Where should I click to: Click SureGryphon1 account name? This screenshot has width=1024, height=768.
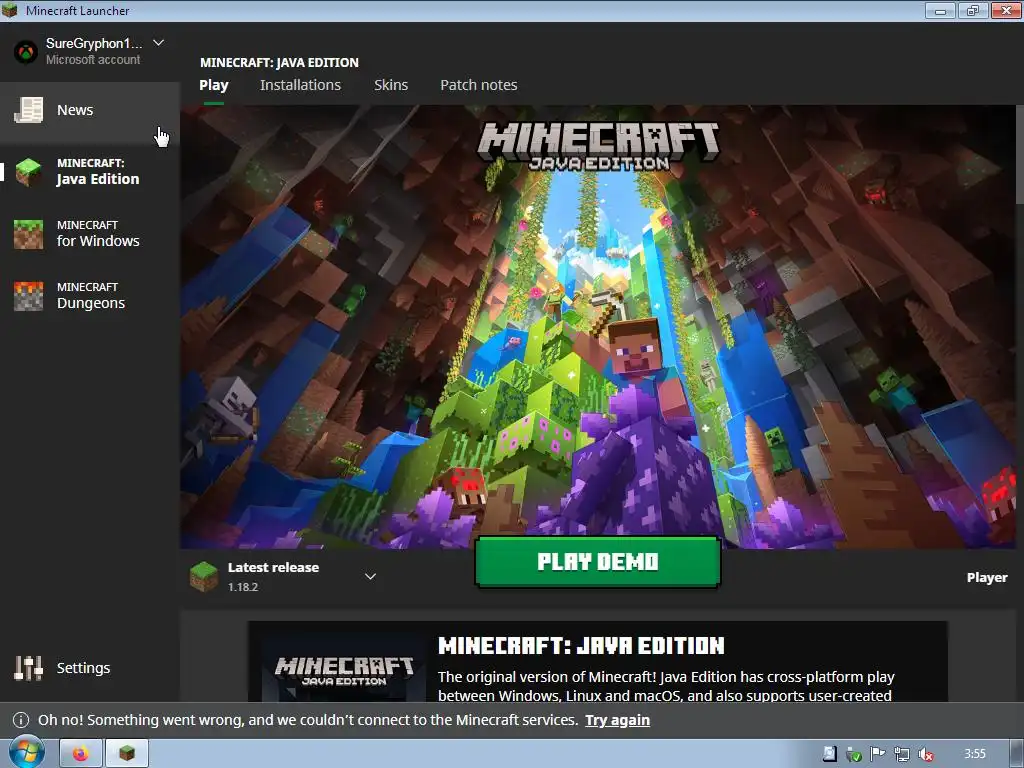[94, 44]
